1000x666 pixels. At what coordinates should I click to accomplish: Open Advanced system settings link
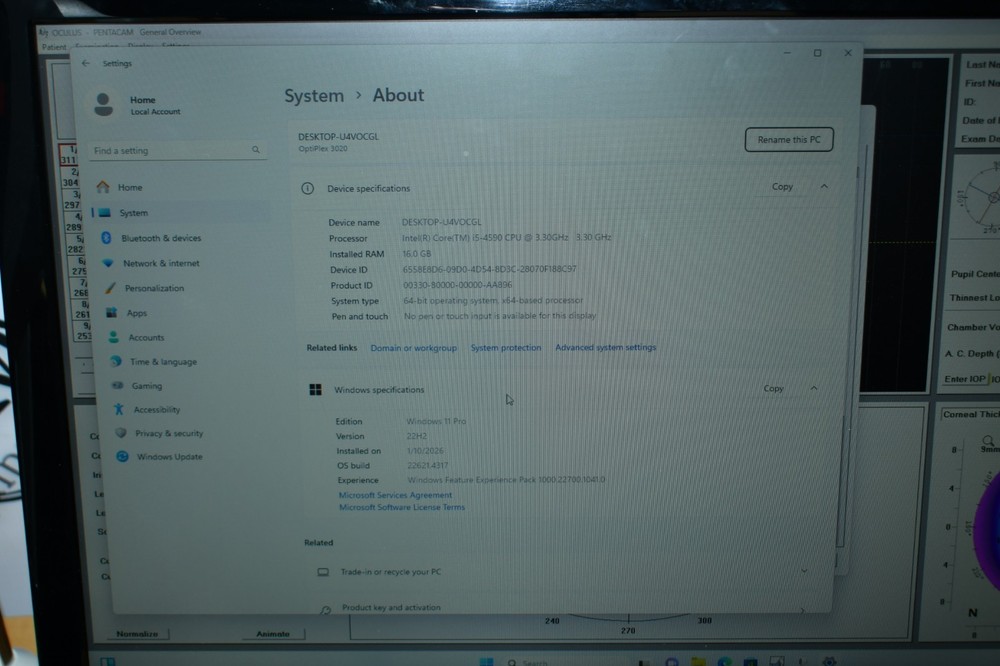(x=605, y=347)
